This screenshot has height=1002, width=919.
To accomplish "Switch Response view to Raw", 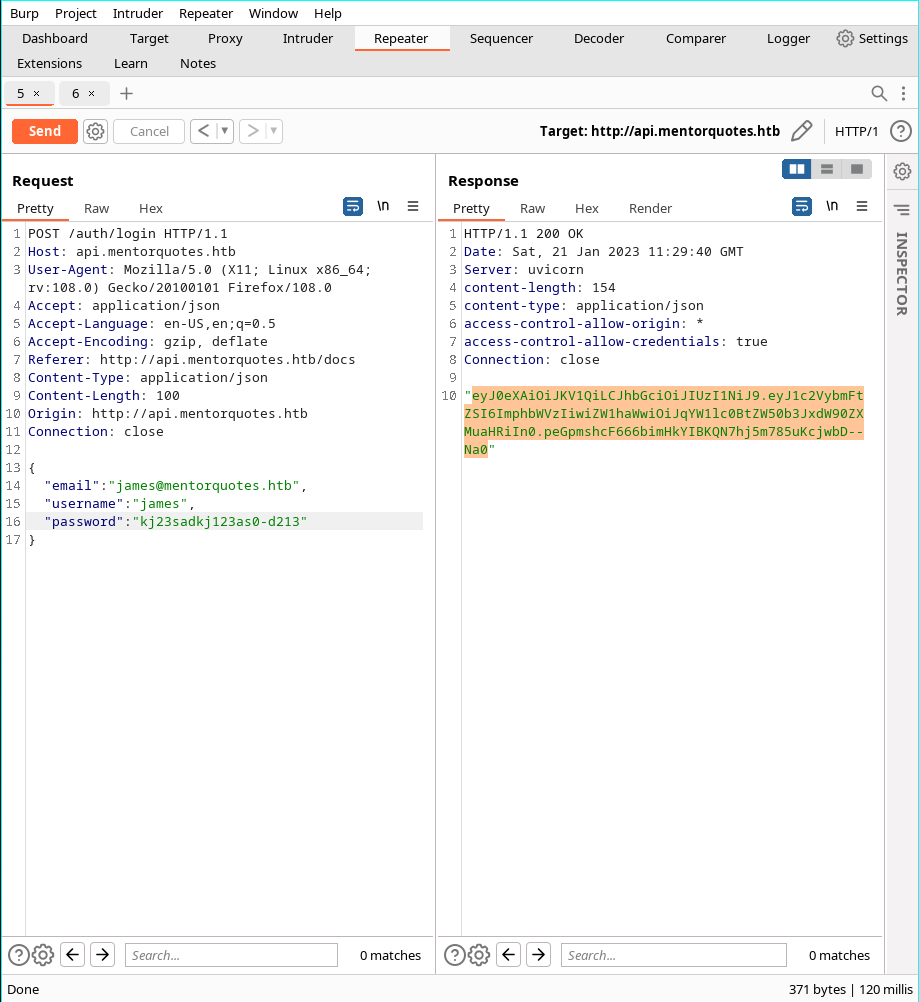I will point(532,208).
